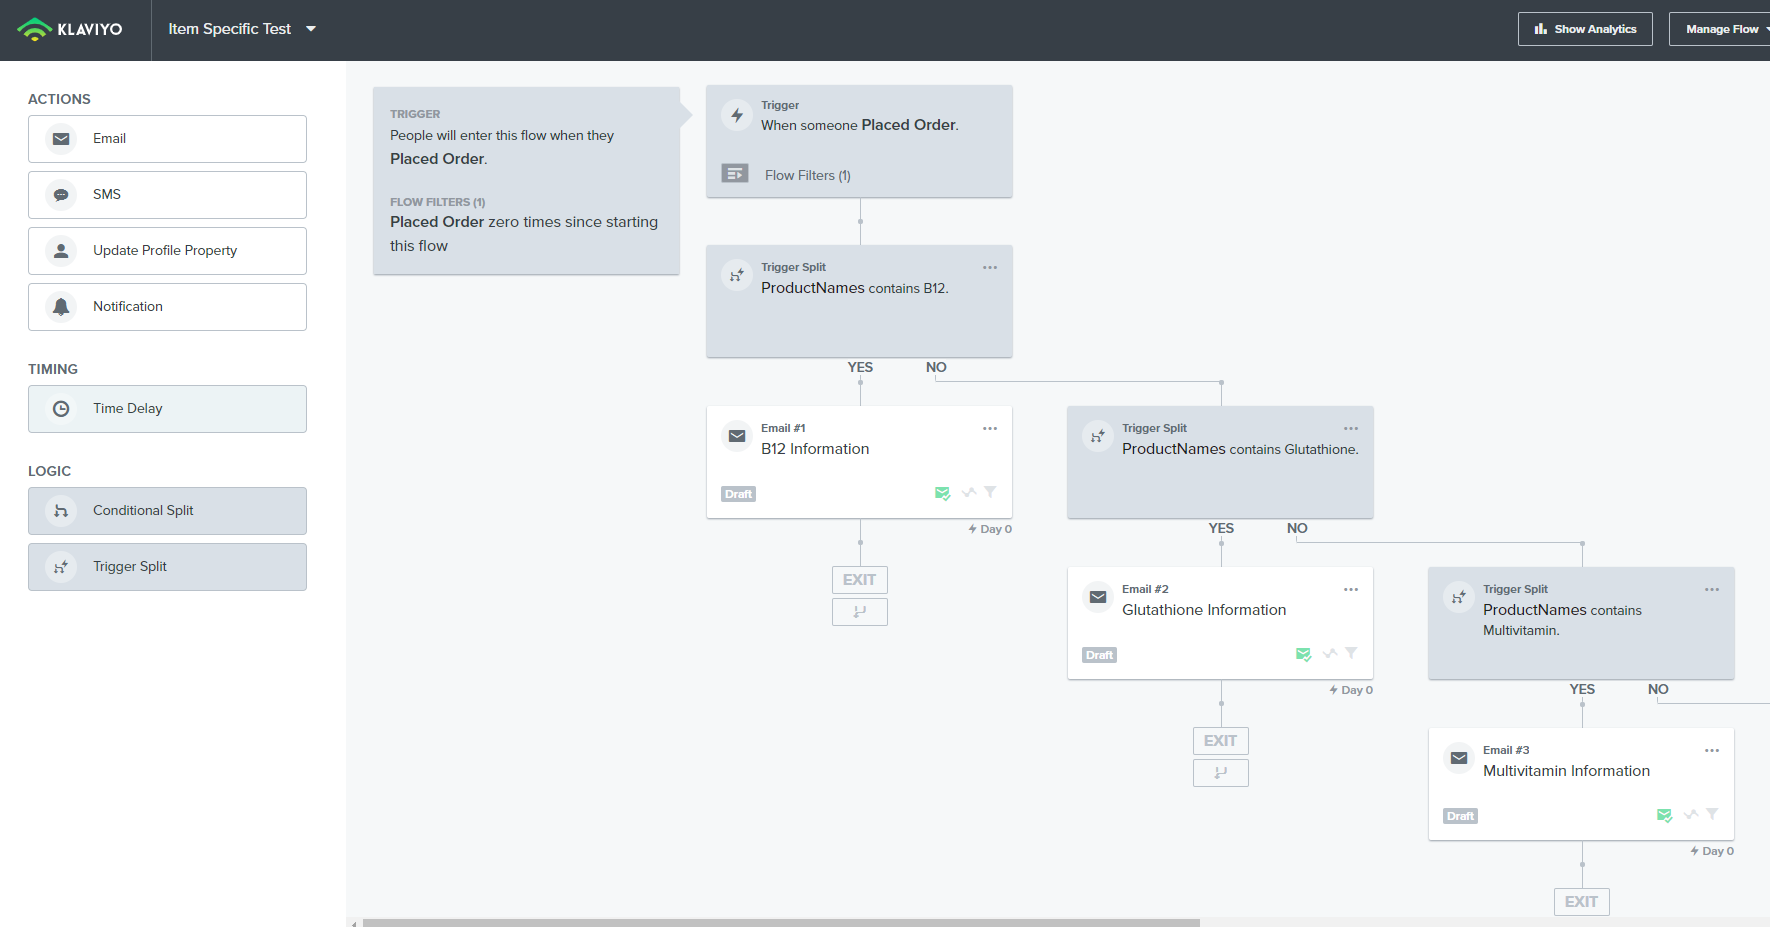Click the Glutathione Trigger Split node icon
The image size is (1770, 927).
click(x=1098, y=436)
